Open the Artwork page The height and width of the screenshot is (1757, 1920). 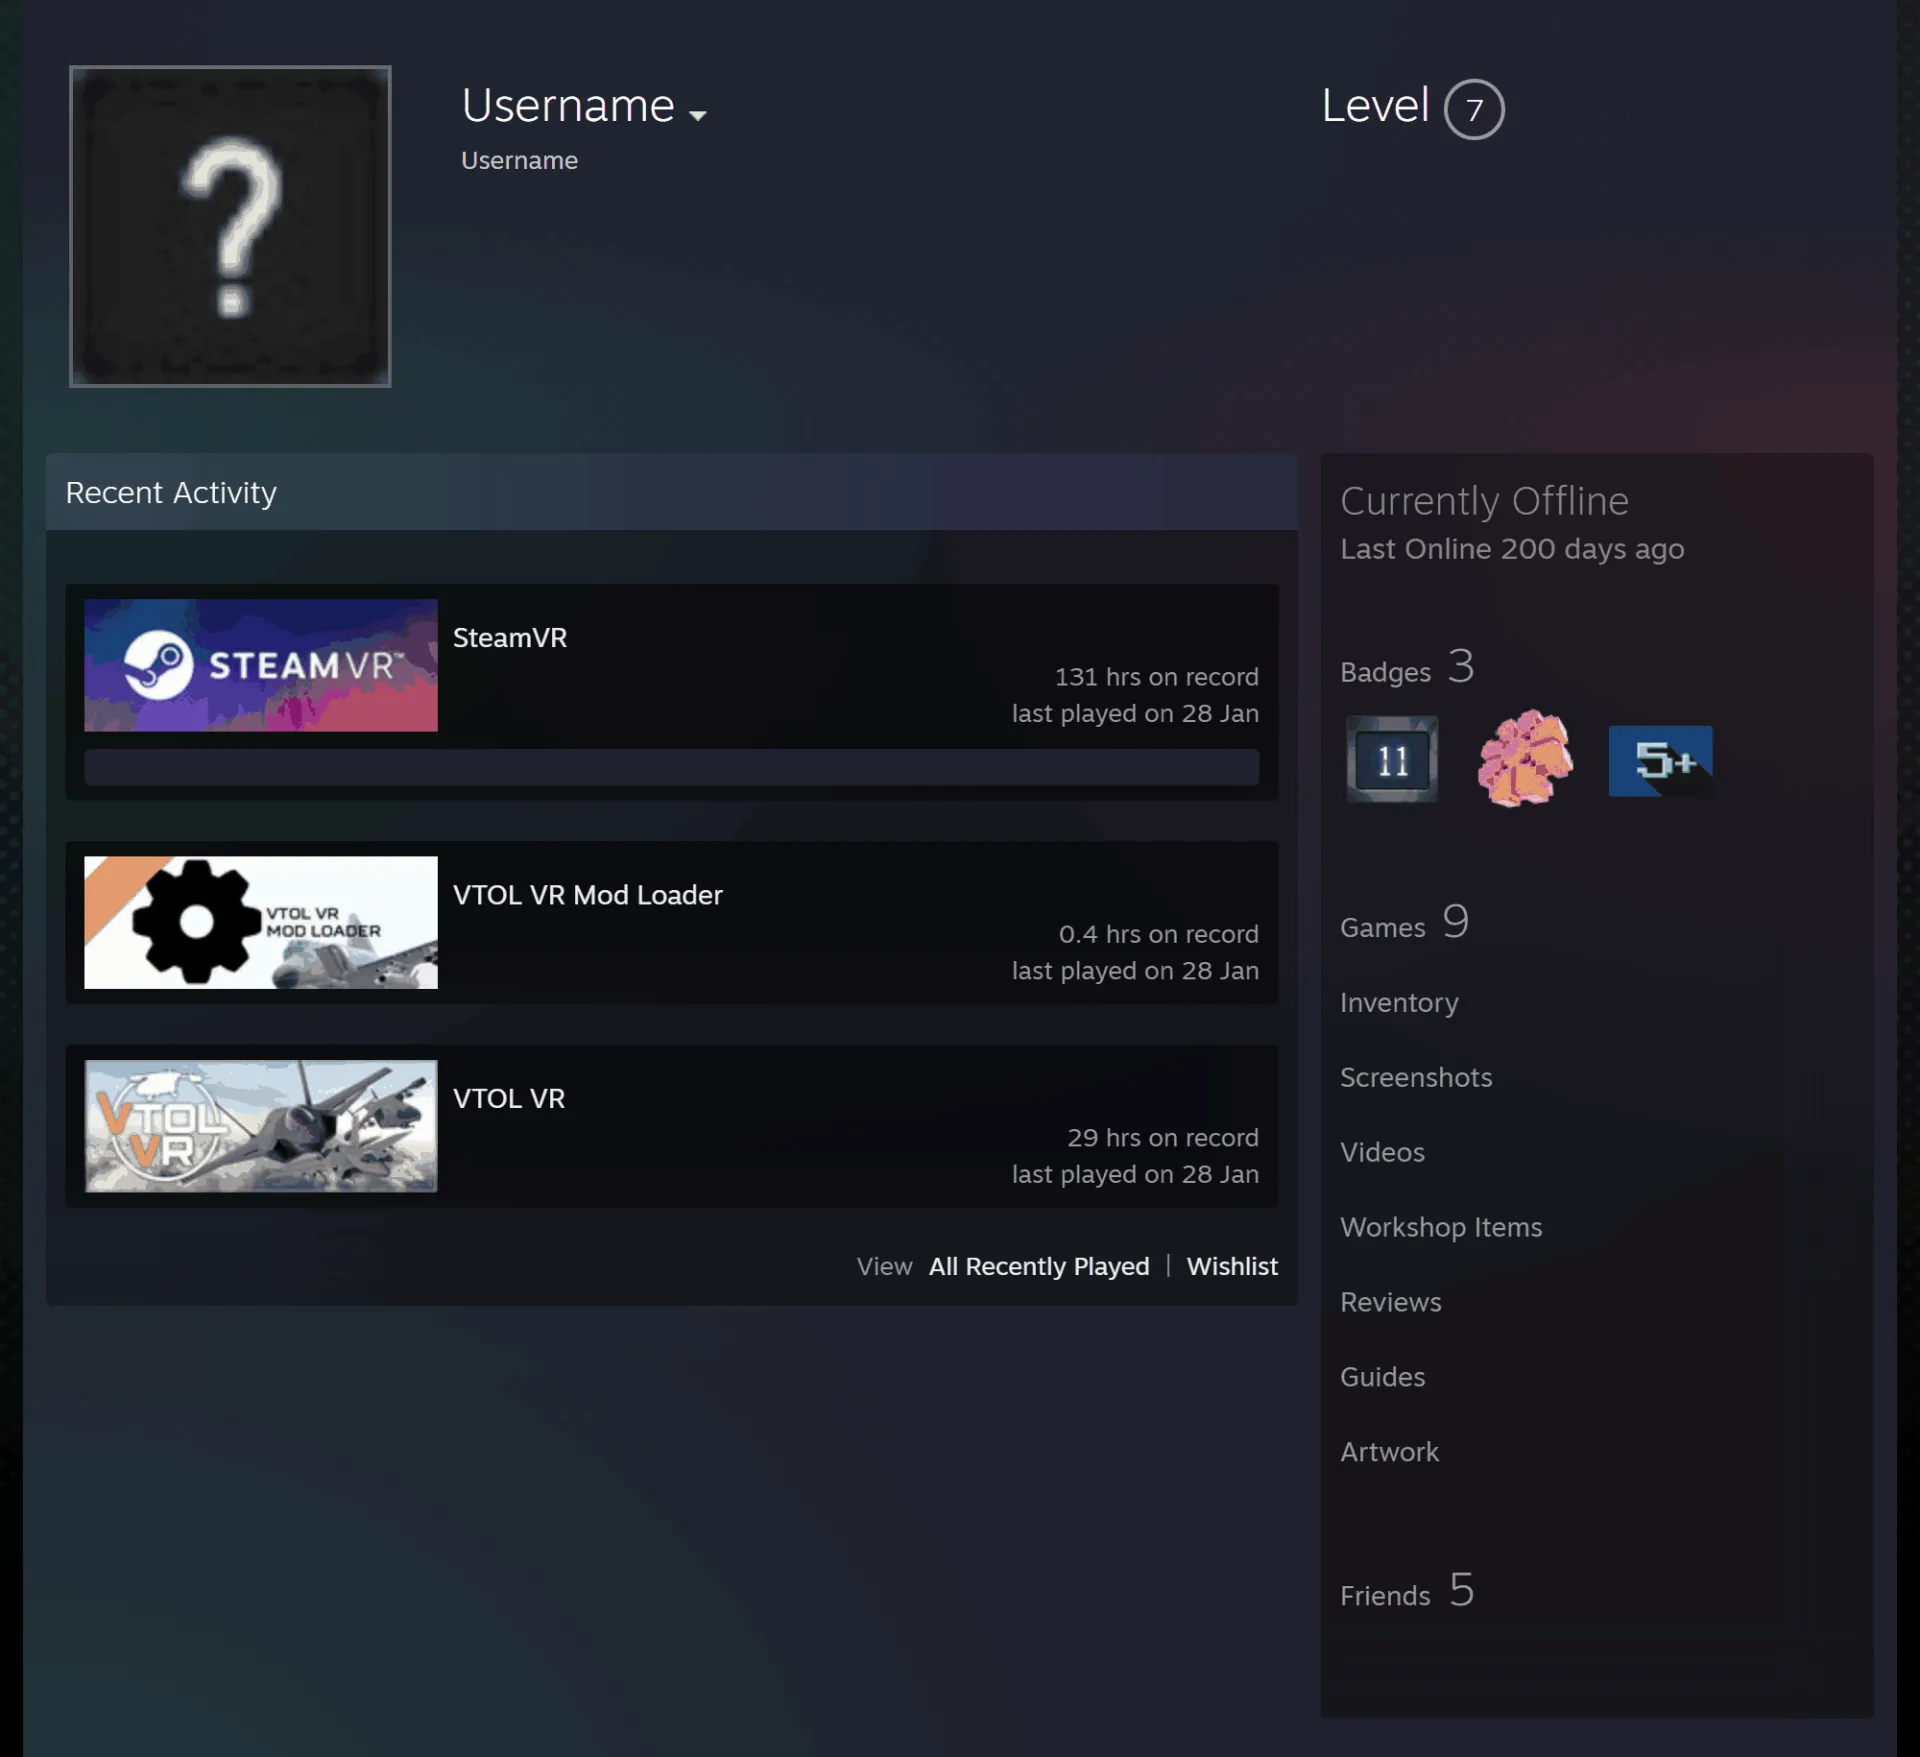(1389, 1452)
